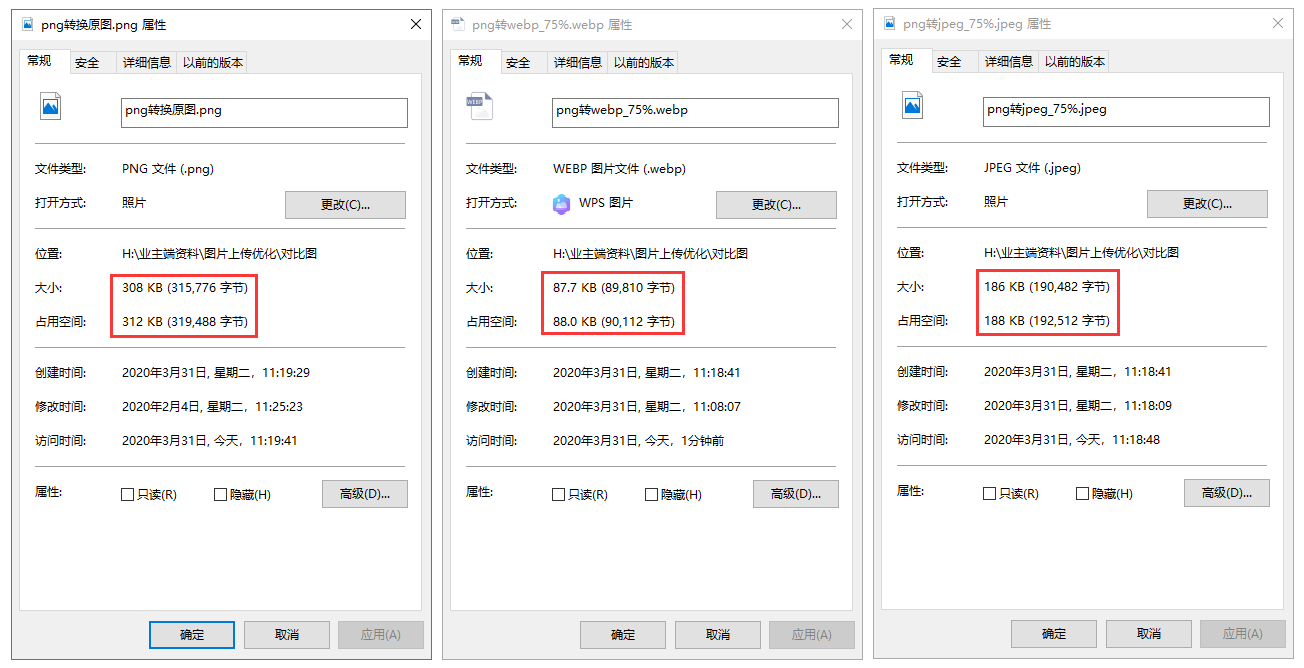Click the JPEG file thumbnail icon in right dialog
This screenshot has width=1304, height=668.
coord(911,106)
